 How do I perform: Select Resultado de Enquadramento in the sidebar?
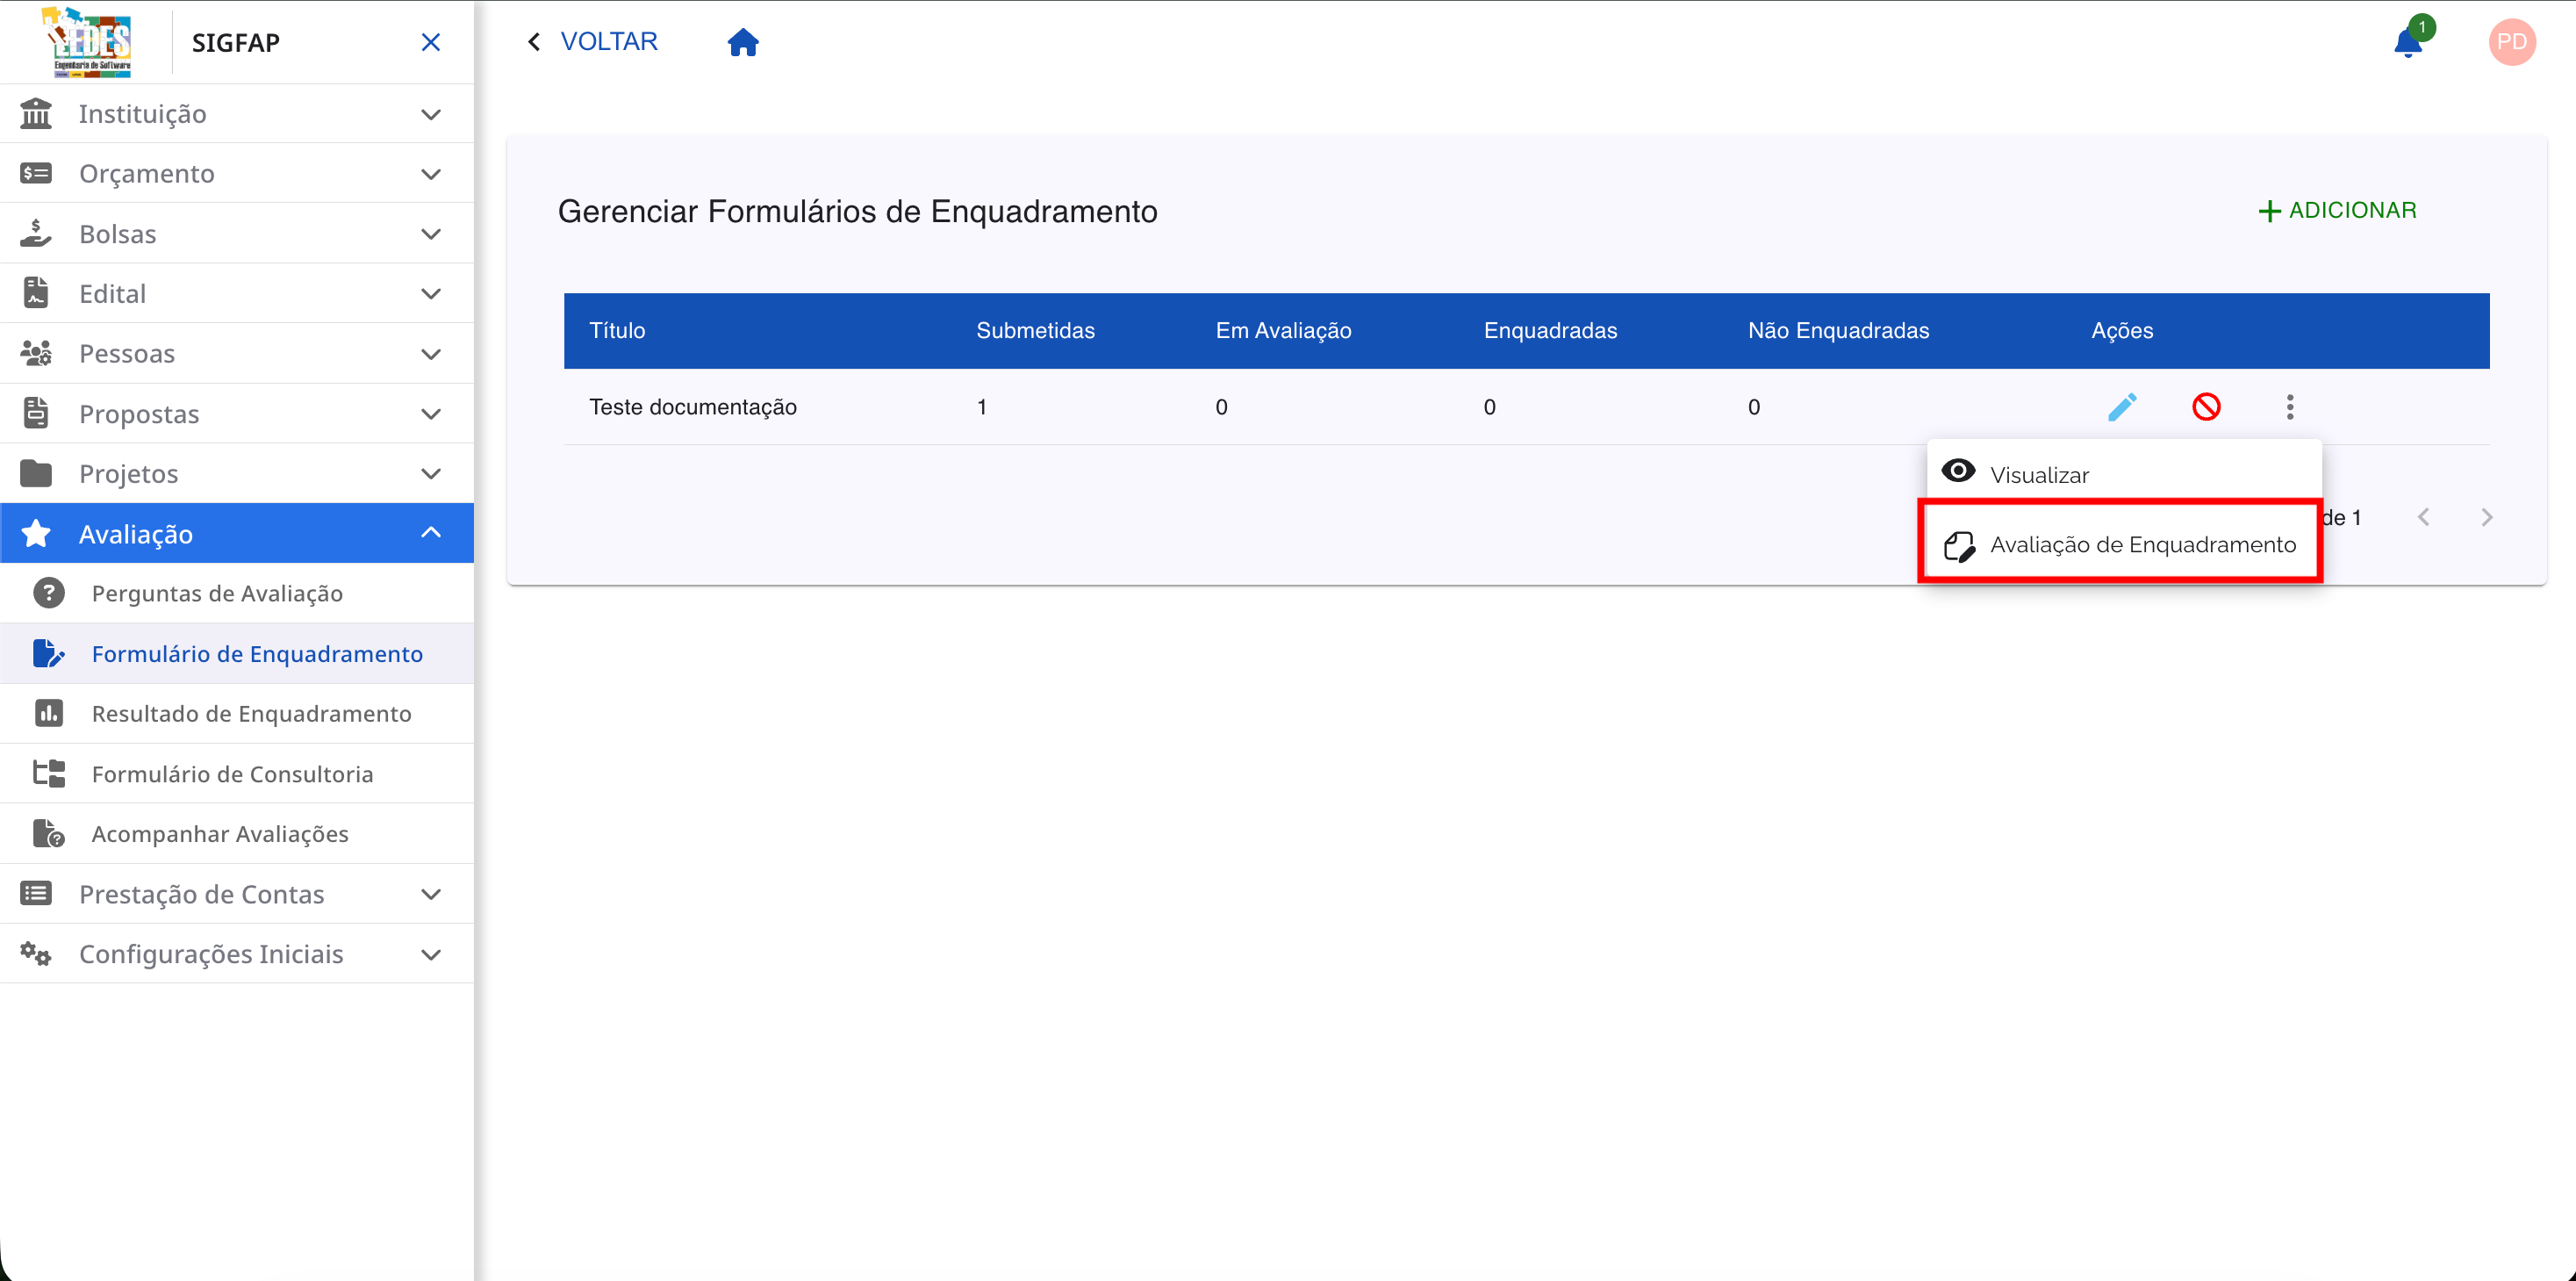(251, 713)
